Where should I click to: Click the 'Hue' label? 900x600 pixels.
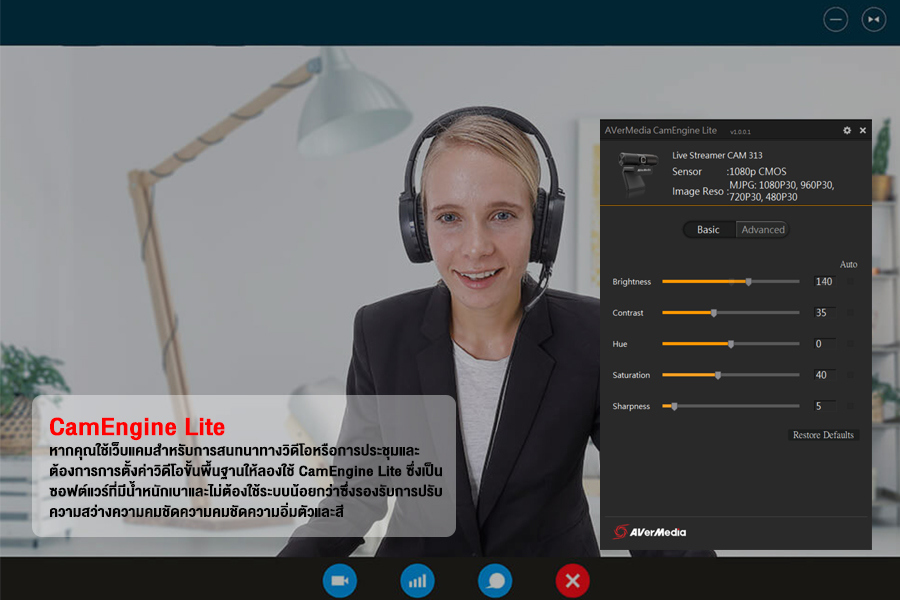tap(620, 344)
